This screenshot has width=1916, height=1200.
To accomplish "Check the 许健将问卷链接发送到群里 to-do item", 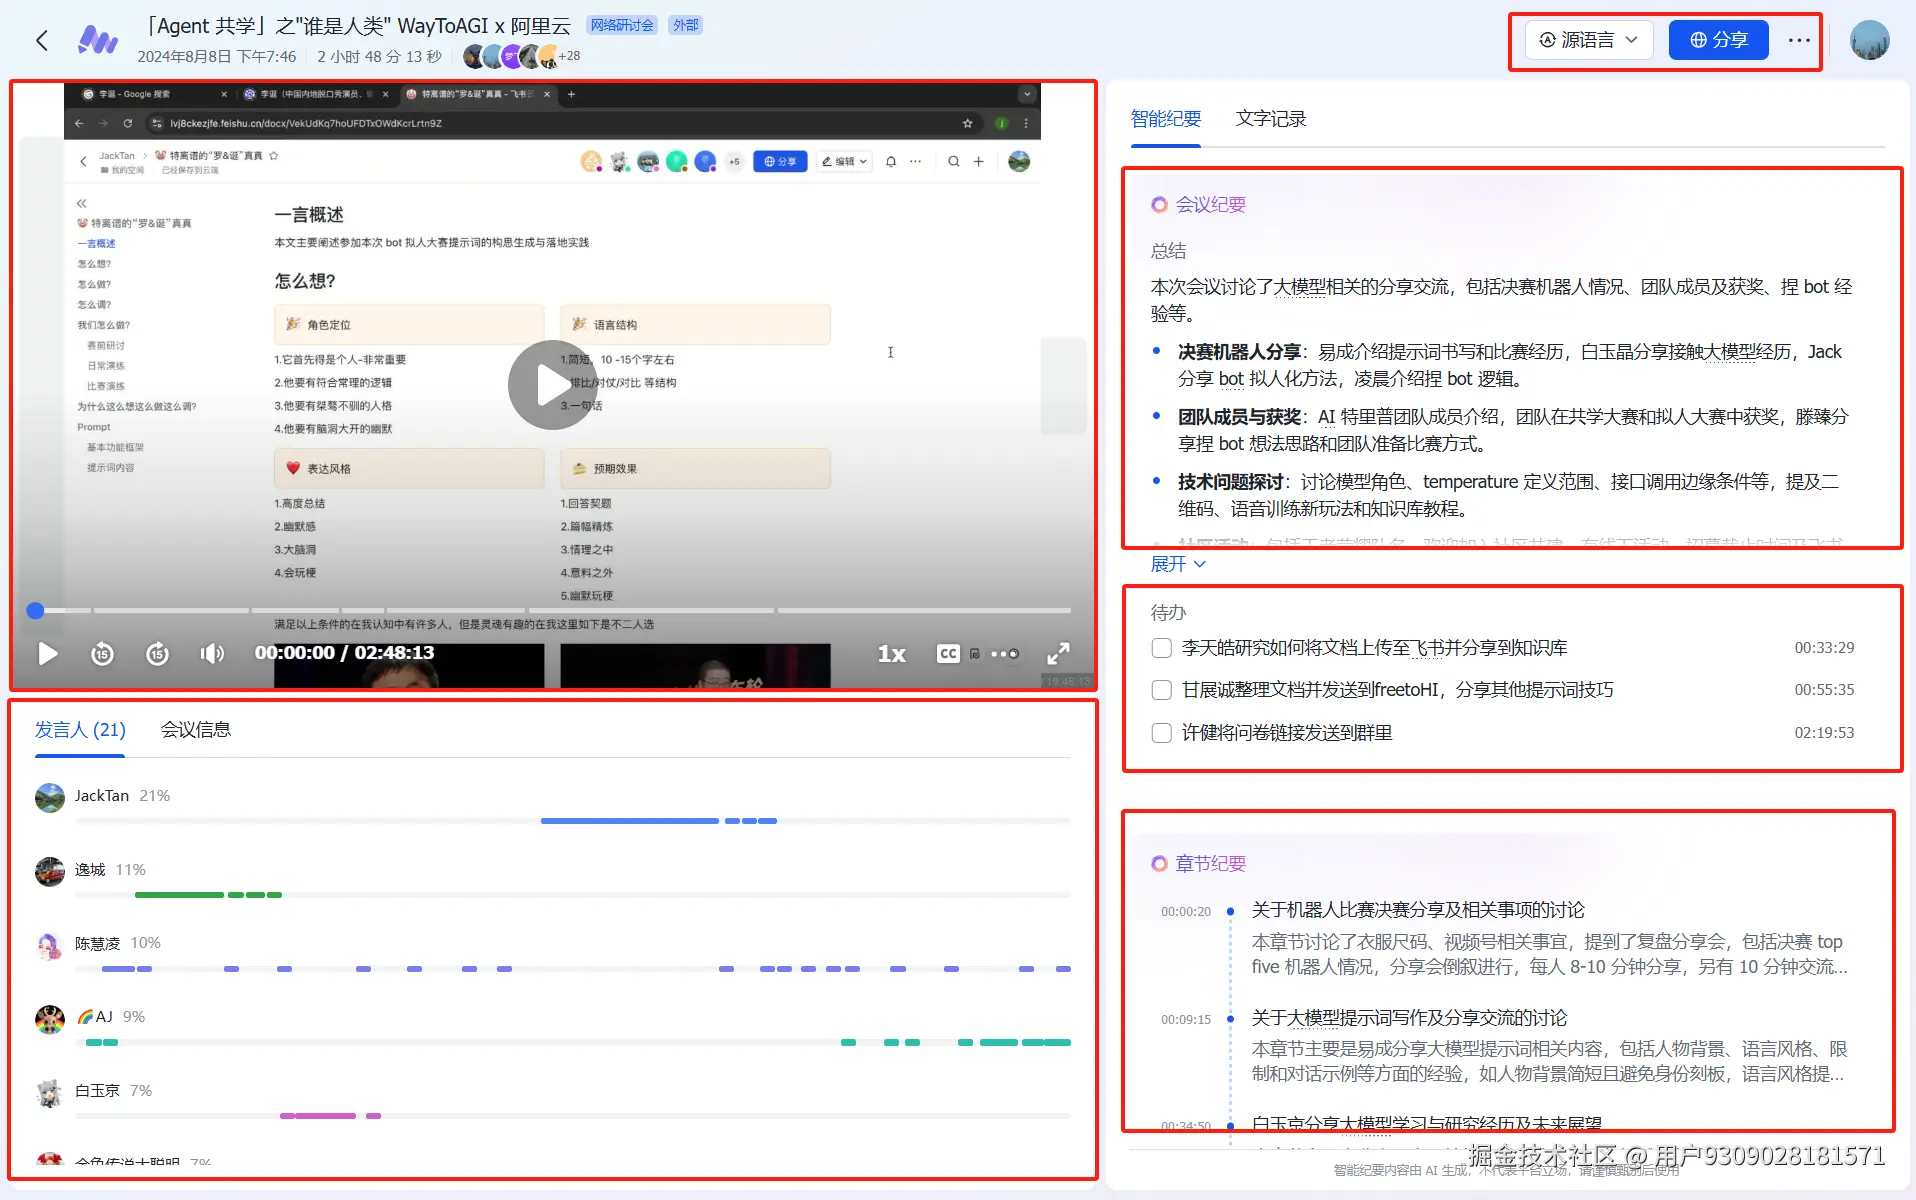I will point(1162,733).
